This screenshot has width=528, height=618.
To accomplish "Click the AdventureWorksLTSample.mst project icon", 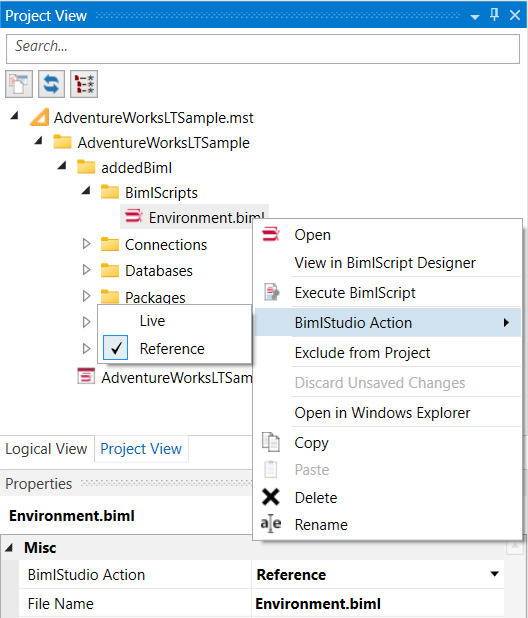I will pos(39,117).
